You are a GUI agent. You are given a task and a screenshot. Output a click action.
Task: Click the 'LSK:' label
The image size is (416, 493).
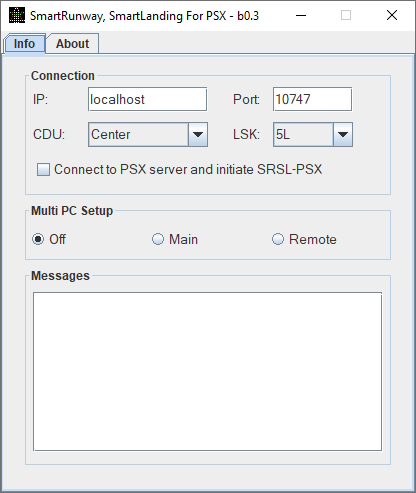246,135
